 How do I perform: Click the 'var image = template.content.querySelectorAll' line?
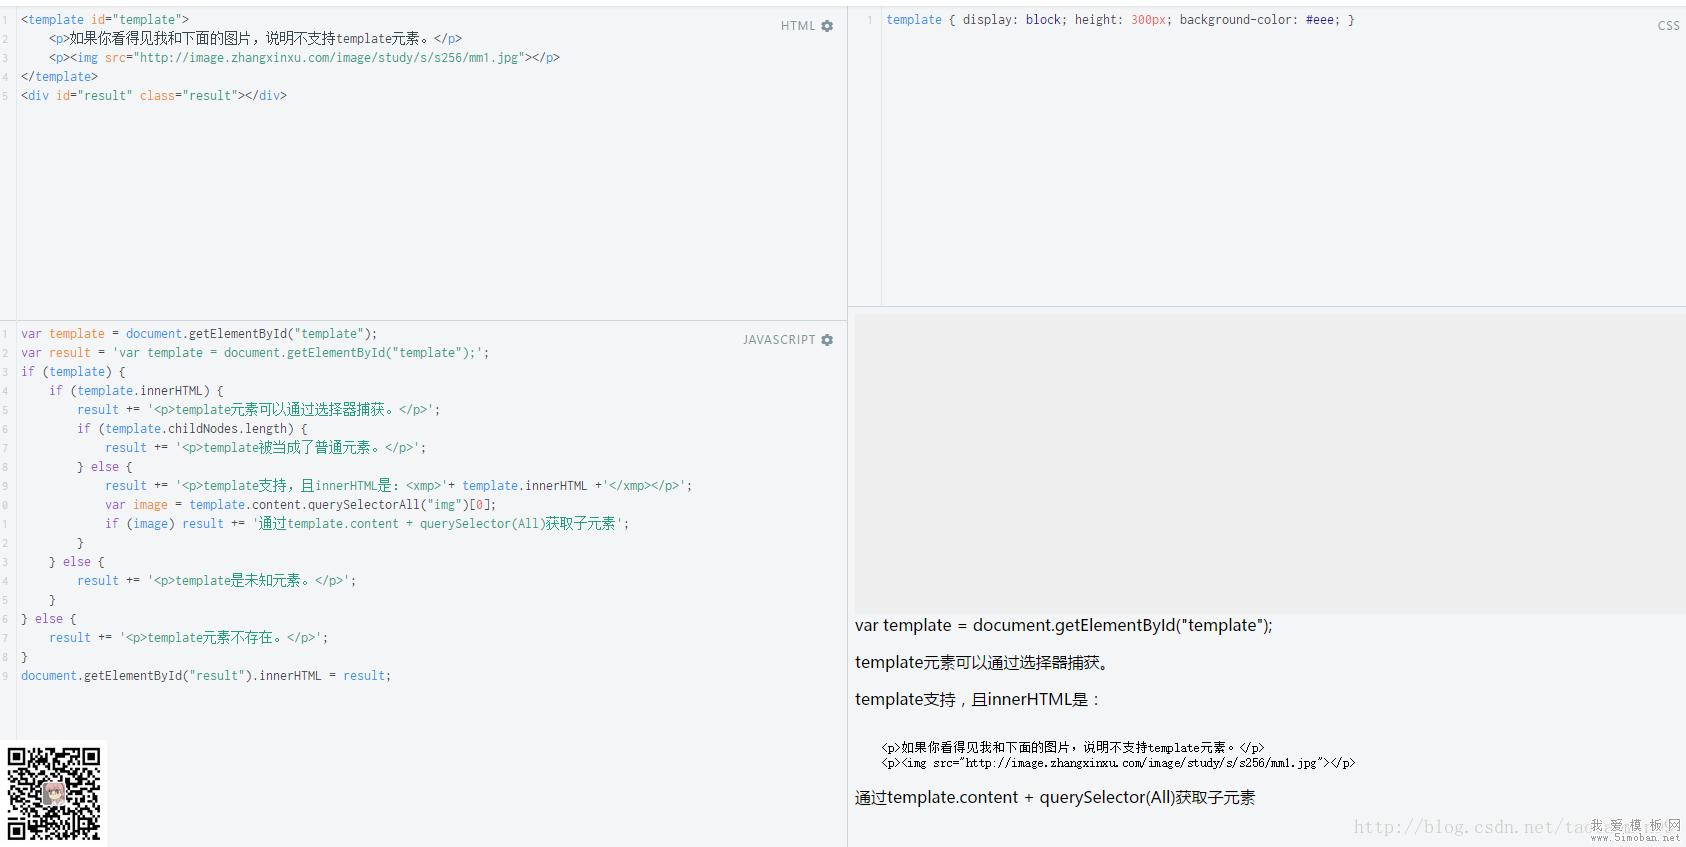point(300,504)
